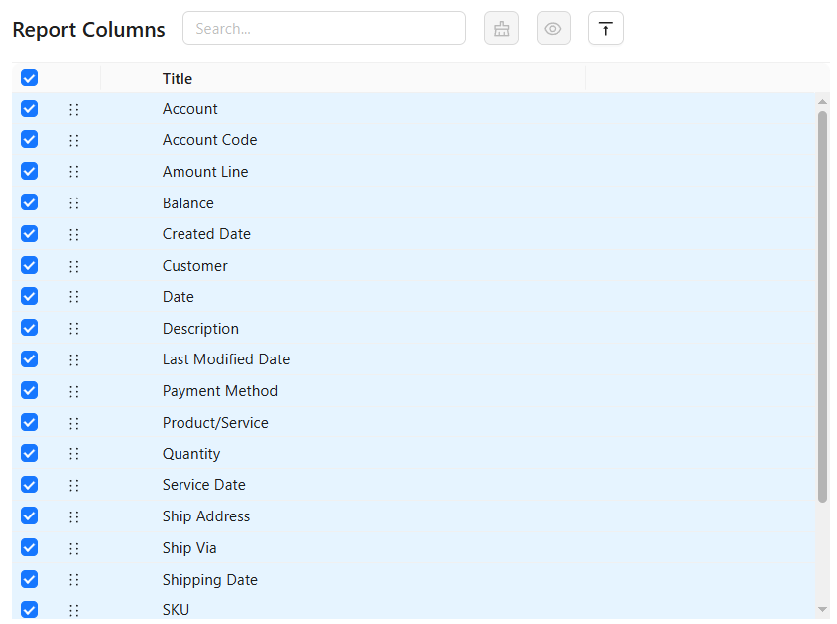The height and width of the screenshot is (624, 837).
Task: Grab the drag handle for Account row
Action: click(74, 109)
